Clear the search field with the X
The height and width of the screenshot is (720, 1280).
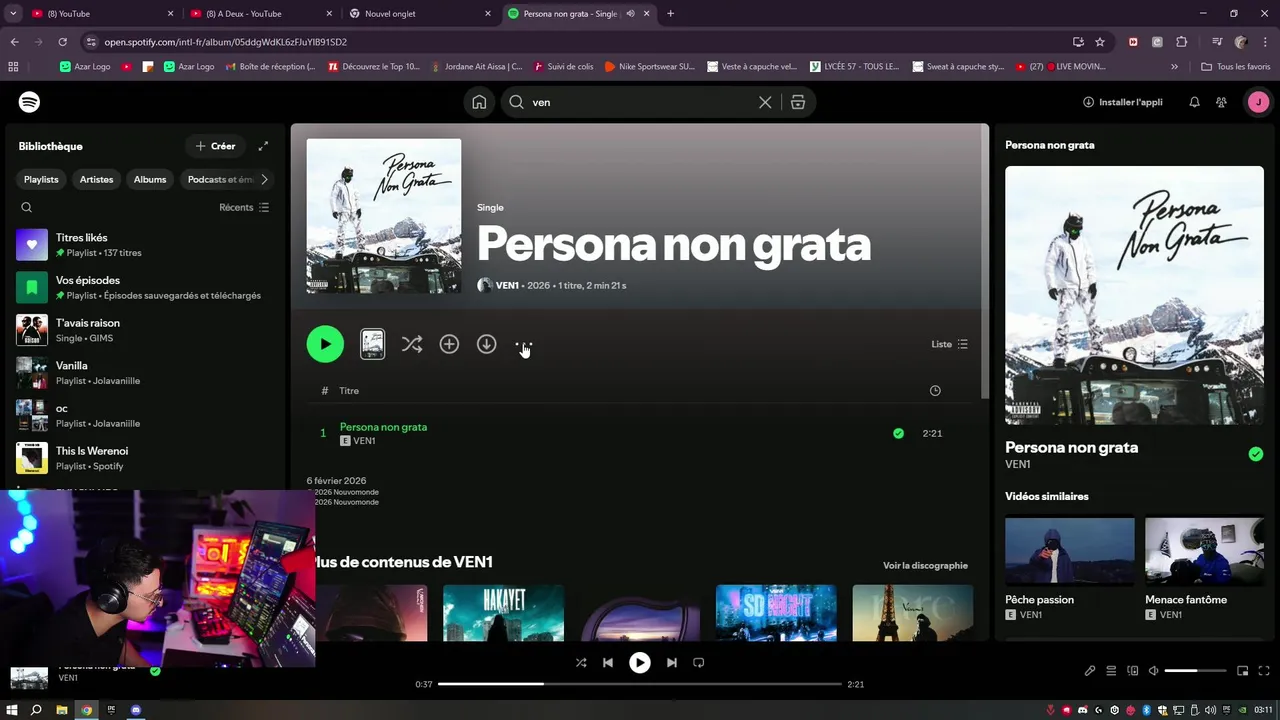(x=765, y=102)
